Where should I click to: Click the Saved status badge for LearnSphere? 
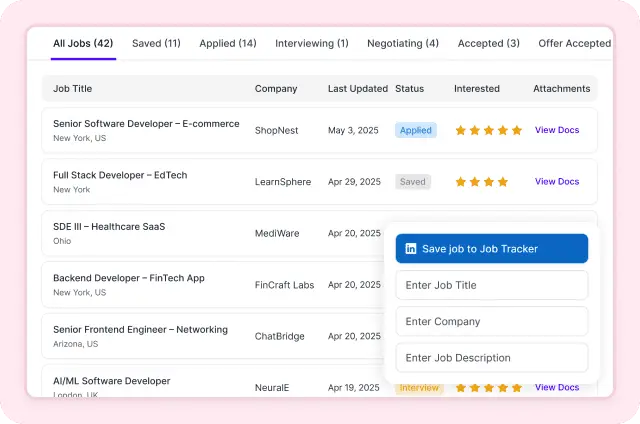(x=413, y=182)
